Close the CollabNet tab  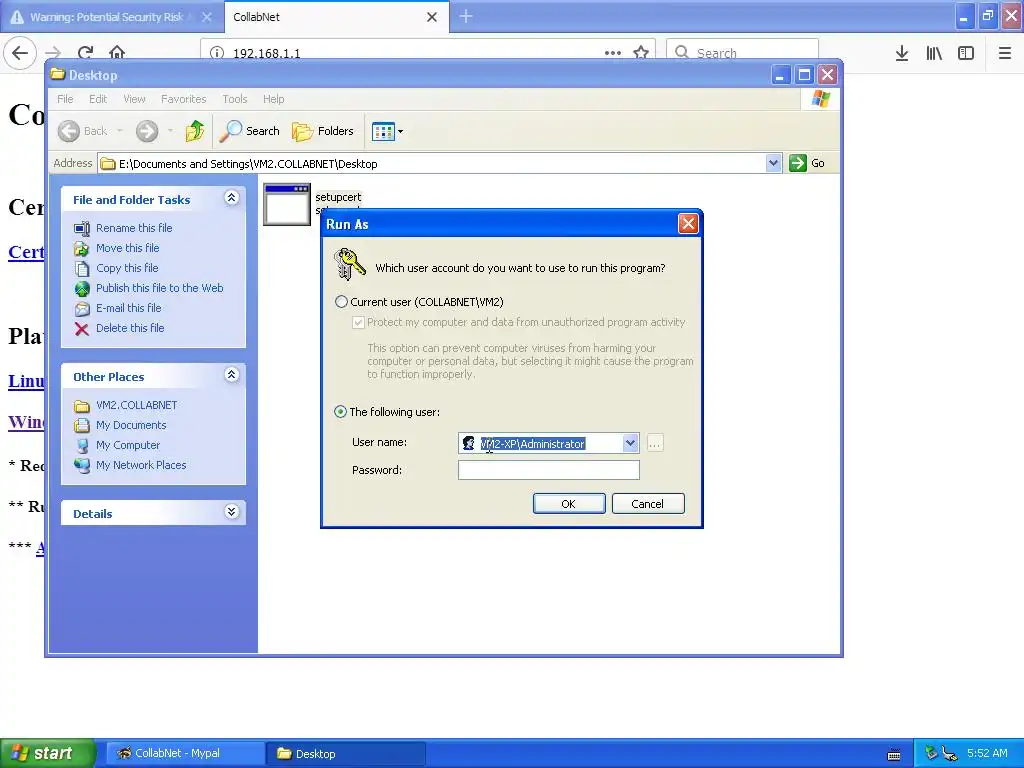(432, 17)
